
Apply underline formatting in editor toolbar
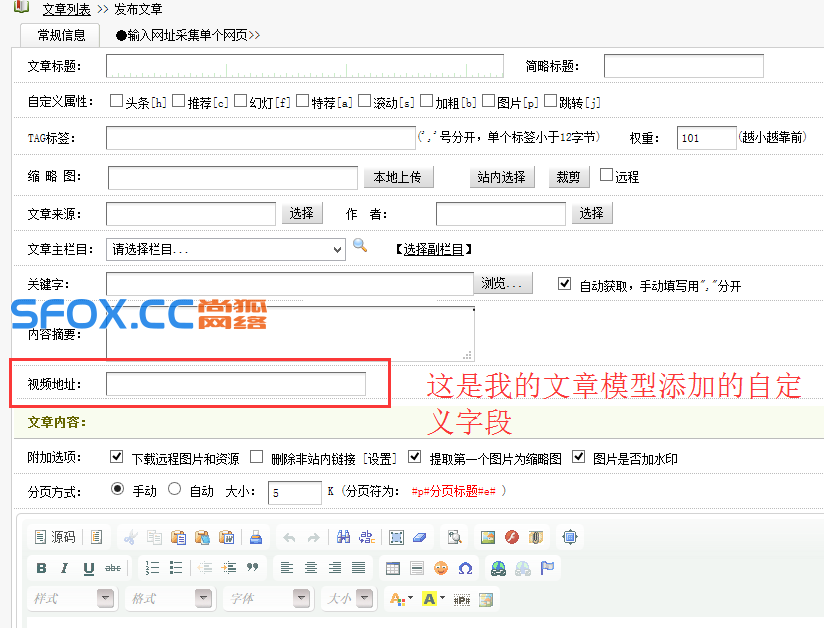pos(89,568)
